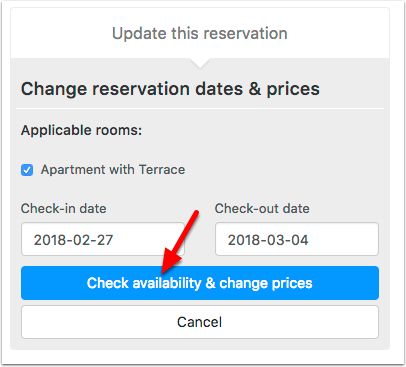The image size is (406, 367).
Task: Click the word 'Terrace' beside the checkbox
Action: pyautogui.click(x=162, y=170)
